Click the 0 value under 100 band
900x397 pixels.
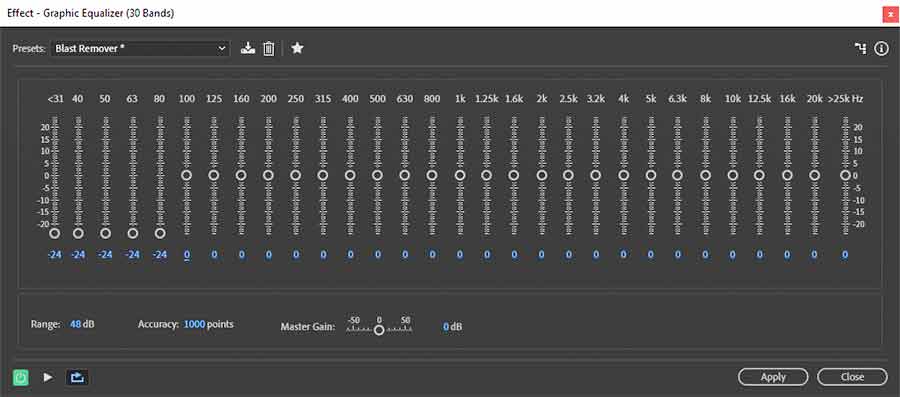[x=187, y=255]
